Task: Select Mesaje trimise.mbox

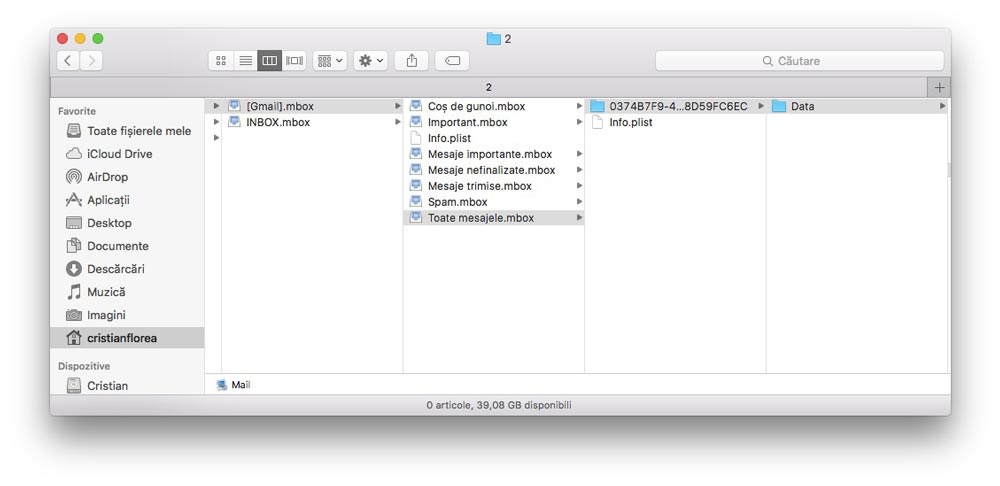Action: pos(494,186)
